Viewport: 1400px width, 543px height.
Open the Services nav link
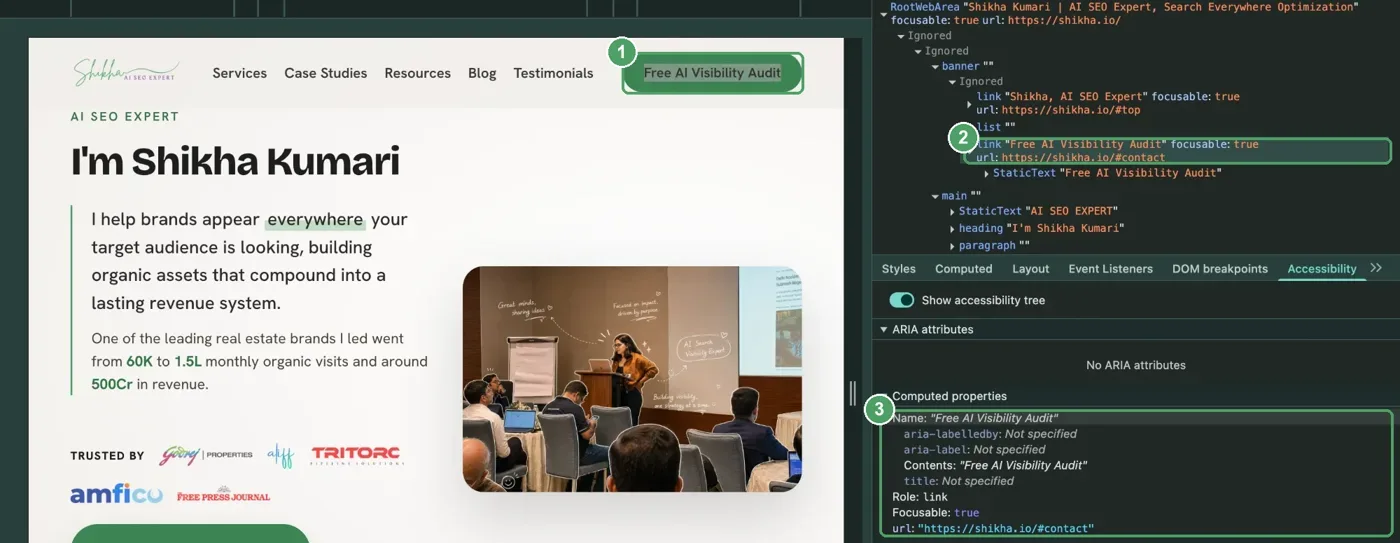coord(239,73)
